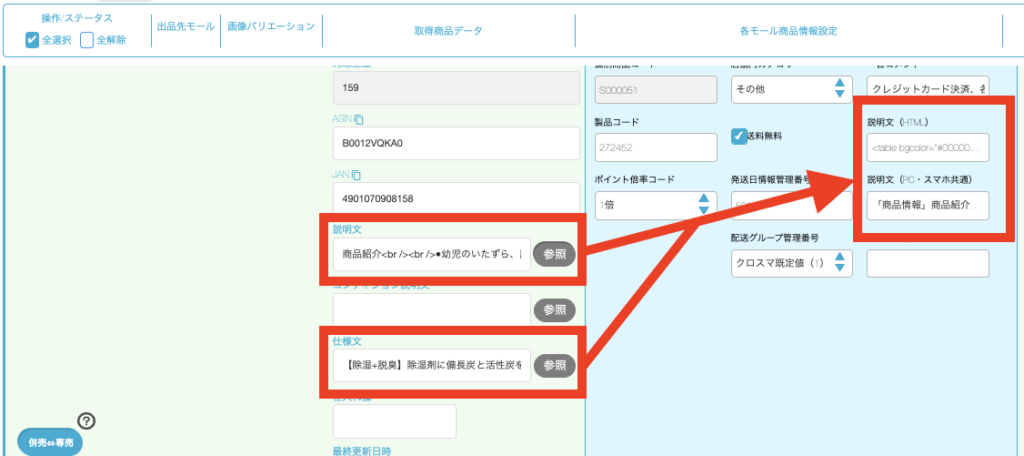Focus the 説明文 field starting 商品紹介
The height and width of the screenshot is (456, 1024).
[x=432, y=255]
